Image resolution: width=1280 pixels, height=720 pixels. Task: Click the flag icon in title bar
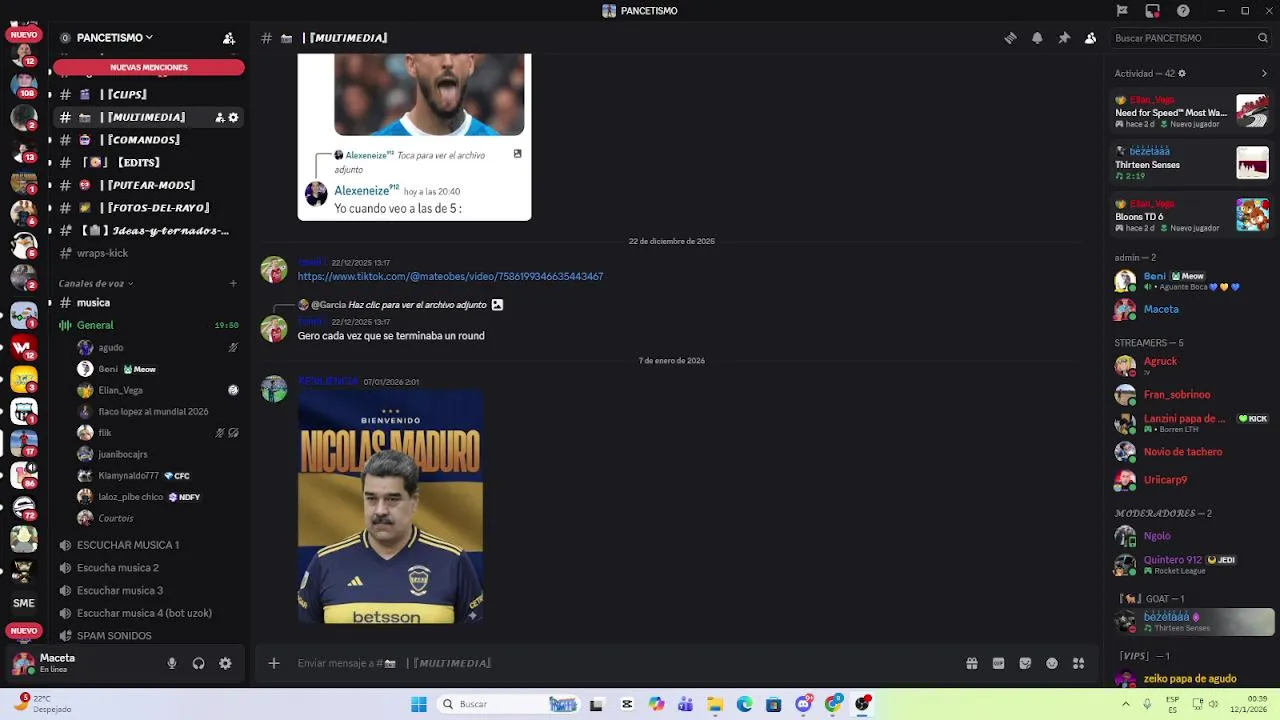pos(1122,11)
